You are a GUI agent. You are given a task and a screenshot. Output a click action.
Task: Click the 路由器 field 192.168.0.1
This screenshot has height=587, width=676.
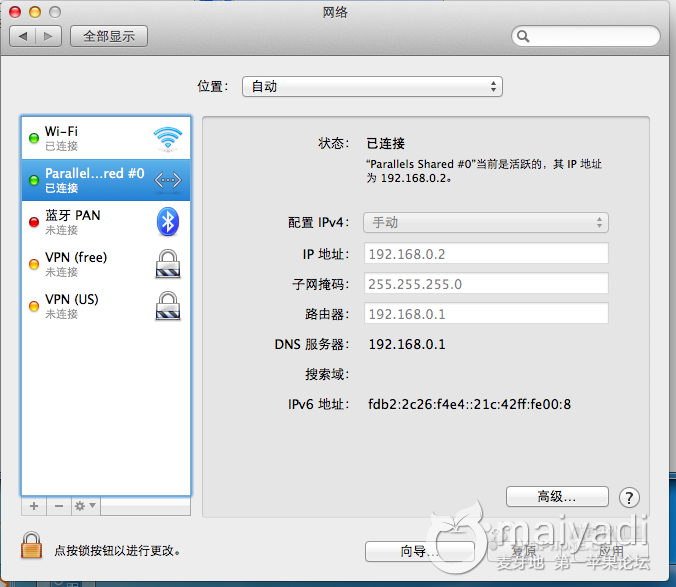(x=486, y=314)
